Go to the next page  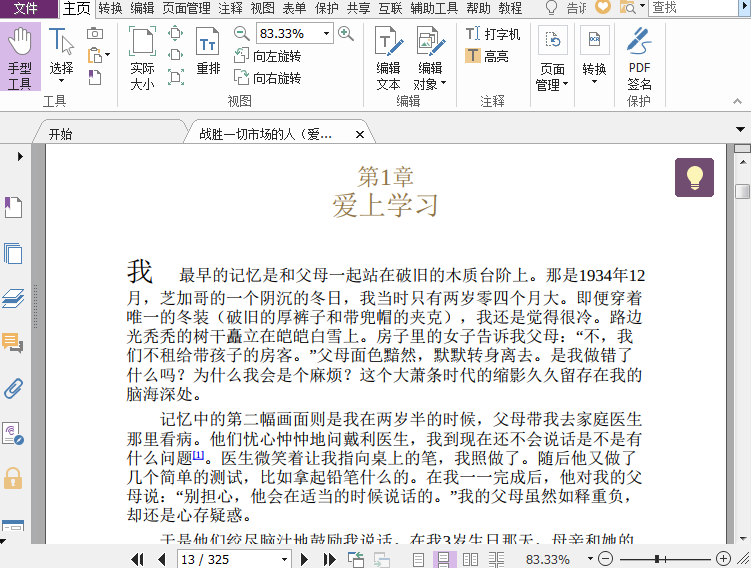click(x=304, y=559)
